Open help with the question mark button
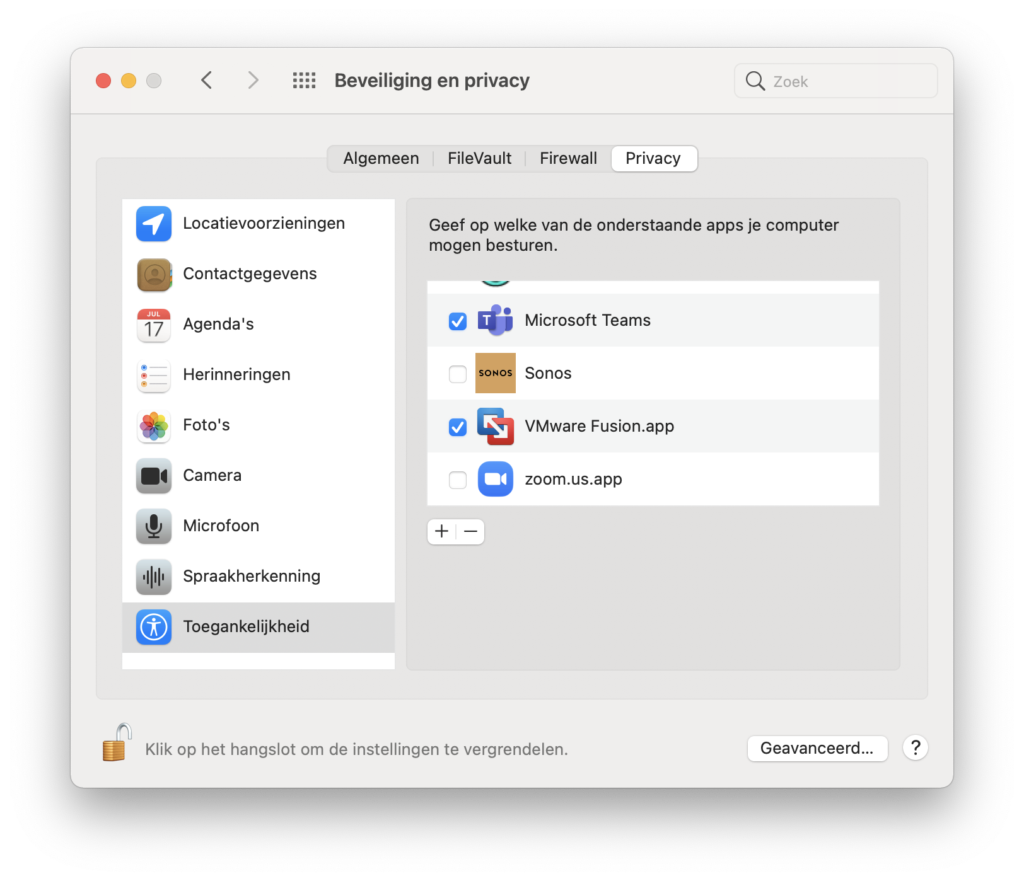Image resolution: width=1024 pixels, height=881 pixels. pos(916,748)
